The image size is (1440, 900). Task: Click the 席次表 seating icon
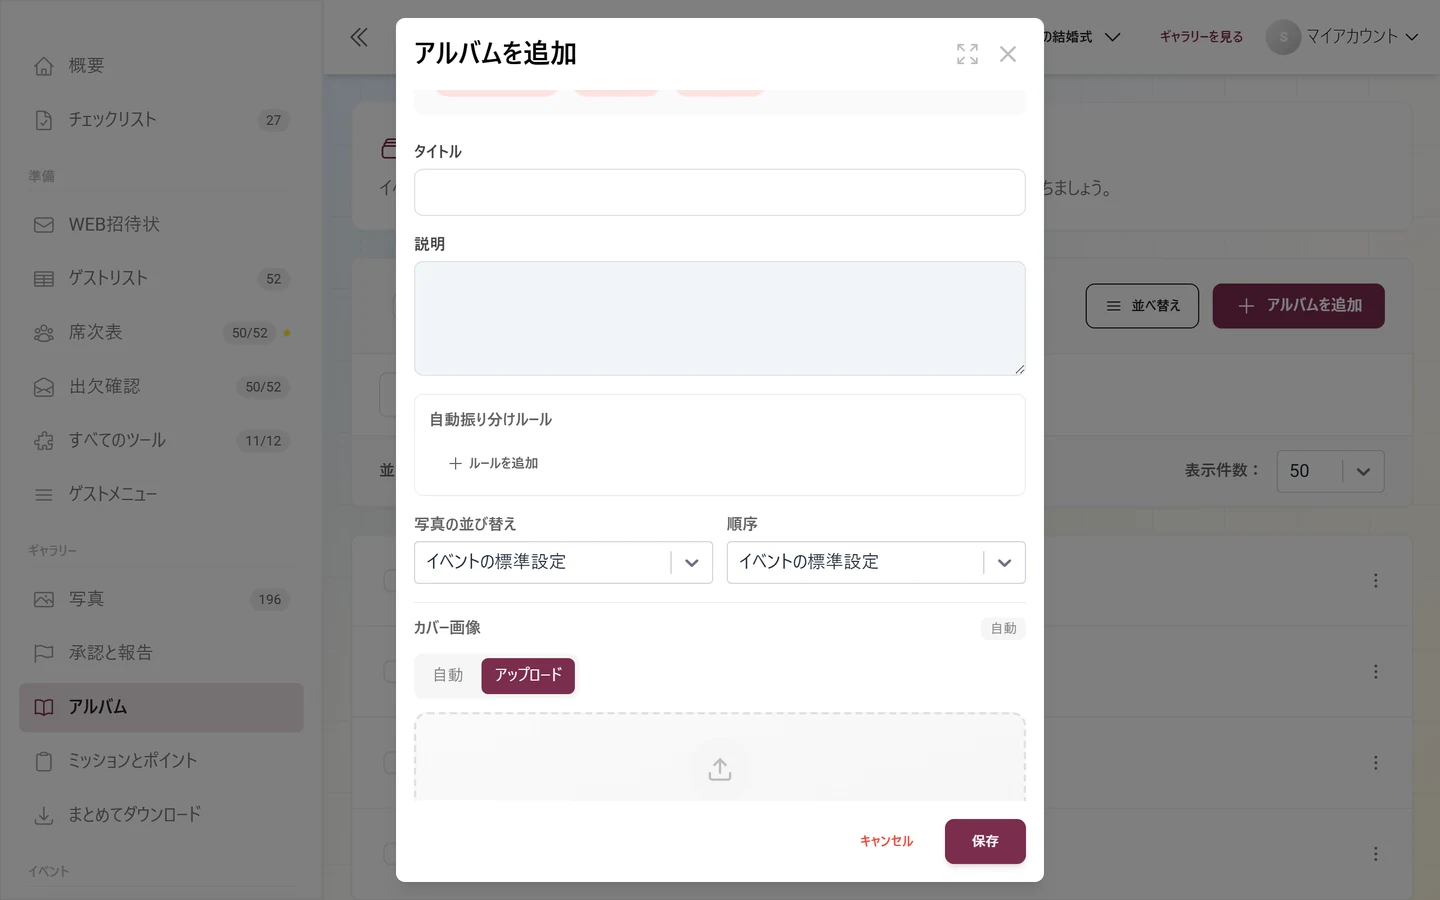coord(44,333)
